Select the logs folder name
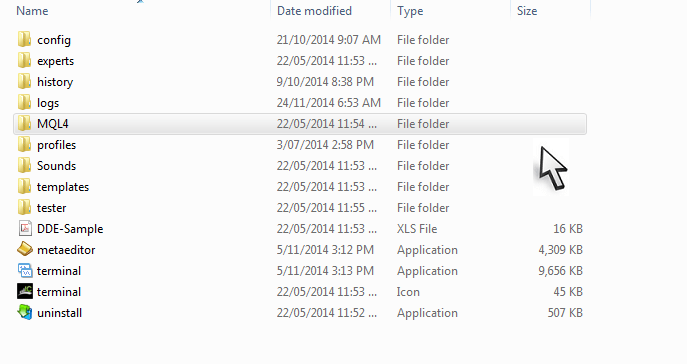Screen dimensions: 687x364 (x=48, y=103)
